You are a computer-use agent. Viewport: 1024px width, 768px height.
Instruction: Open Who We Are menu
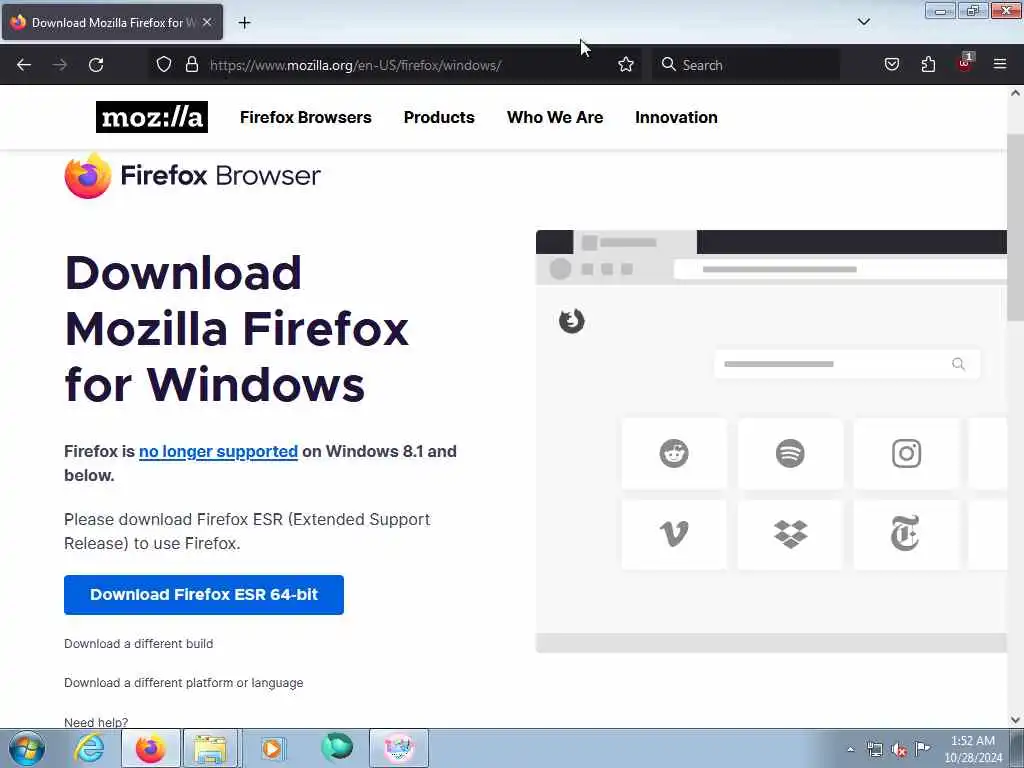555,118
